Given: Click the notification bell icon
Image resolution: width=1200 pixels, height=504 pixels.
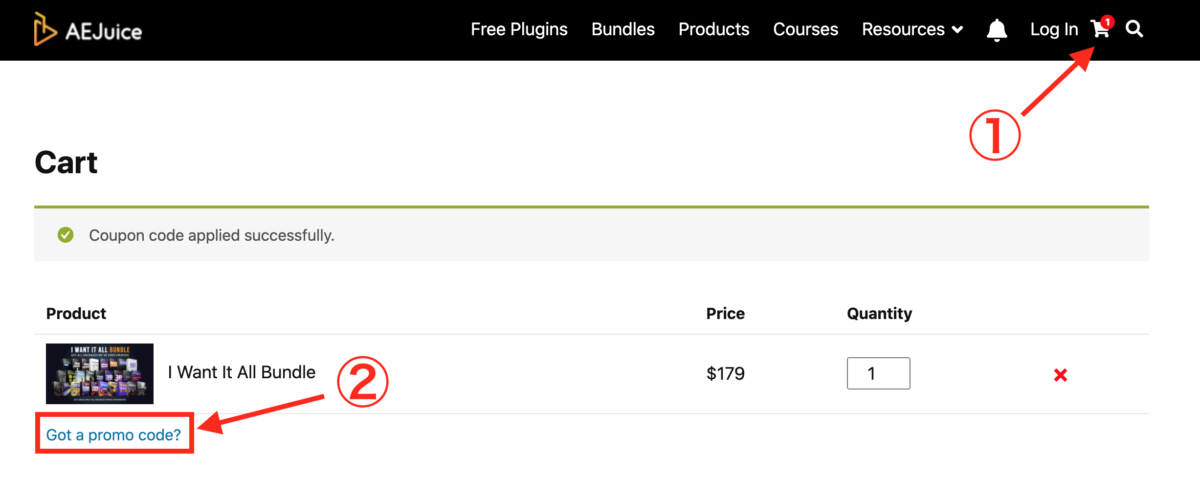Looking at the screenshot, I should (x=997, y=30).
